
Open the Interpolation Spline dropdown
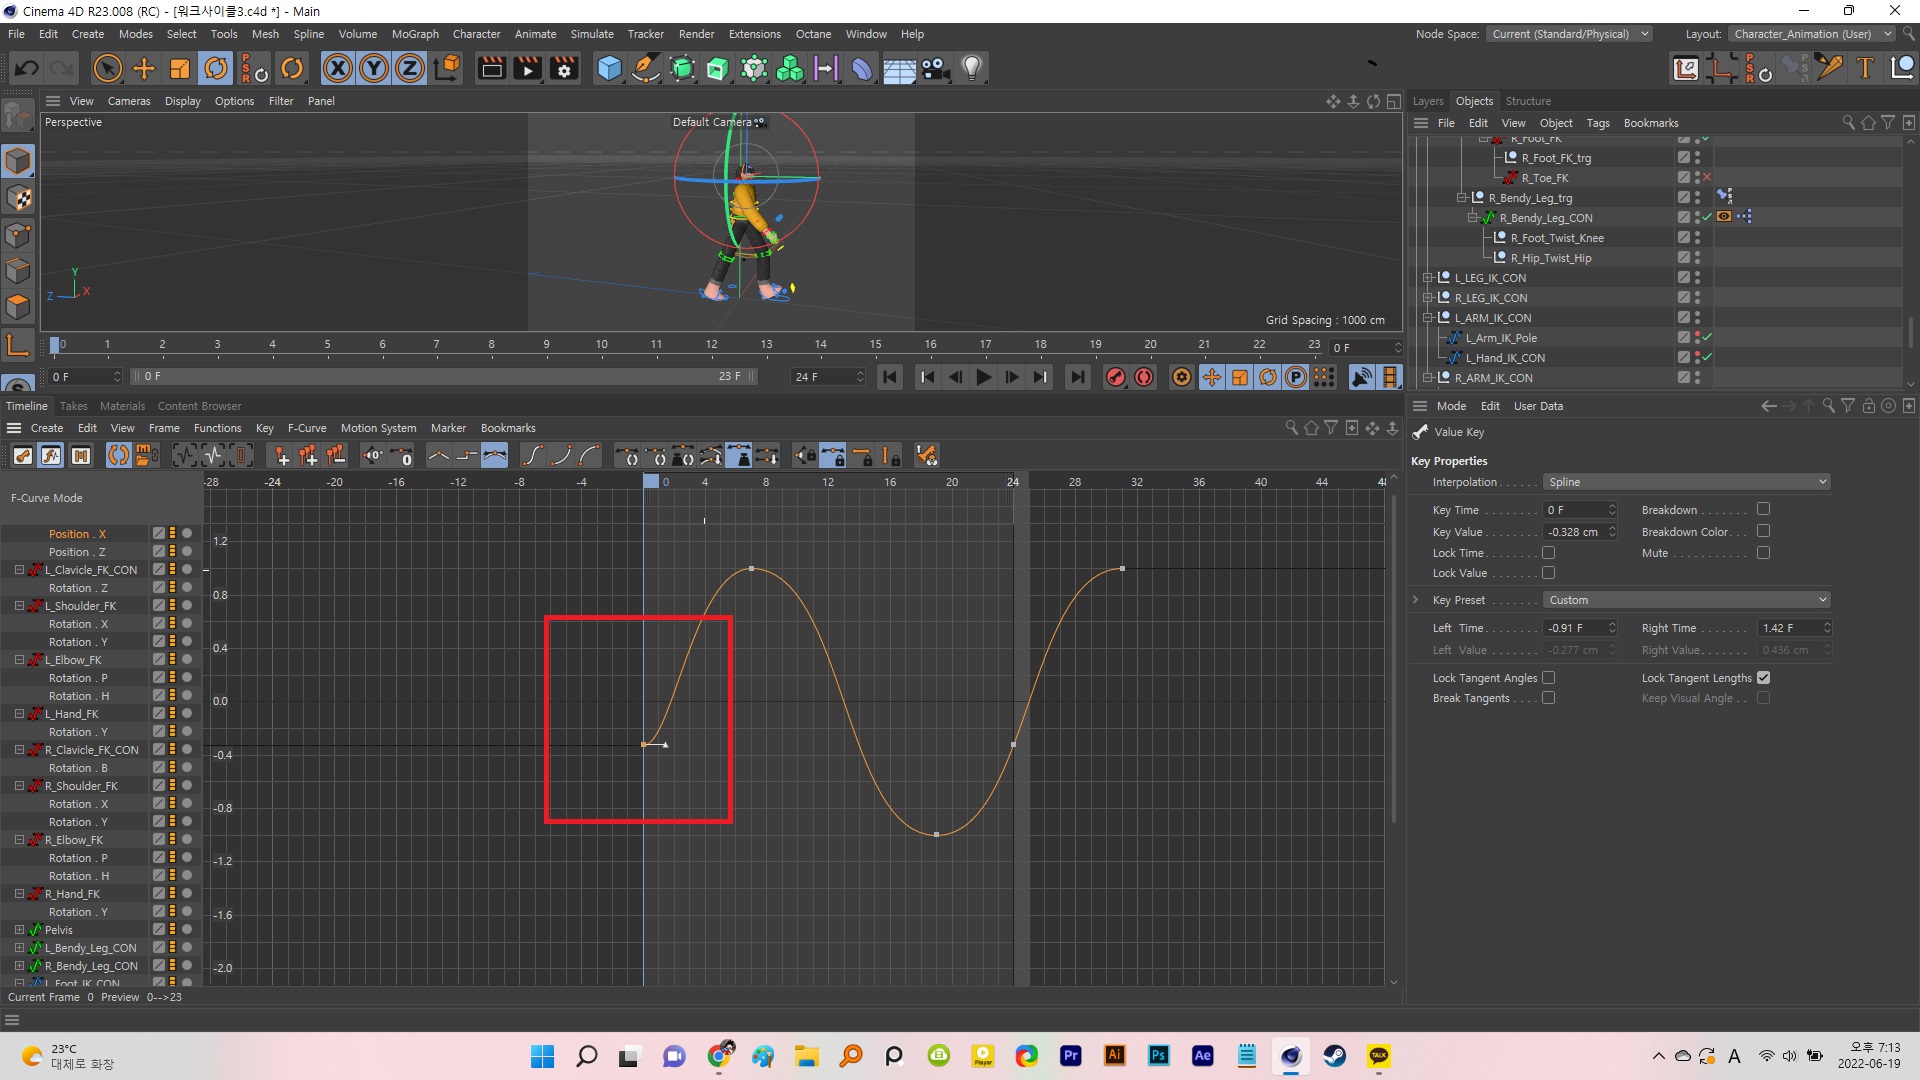1686,482
